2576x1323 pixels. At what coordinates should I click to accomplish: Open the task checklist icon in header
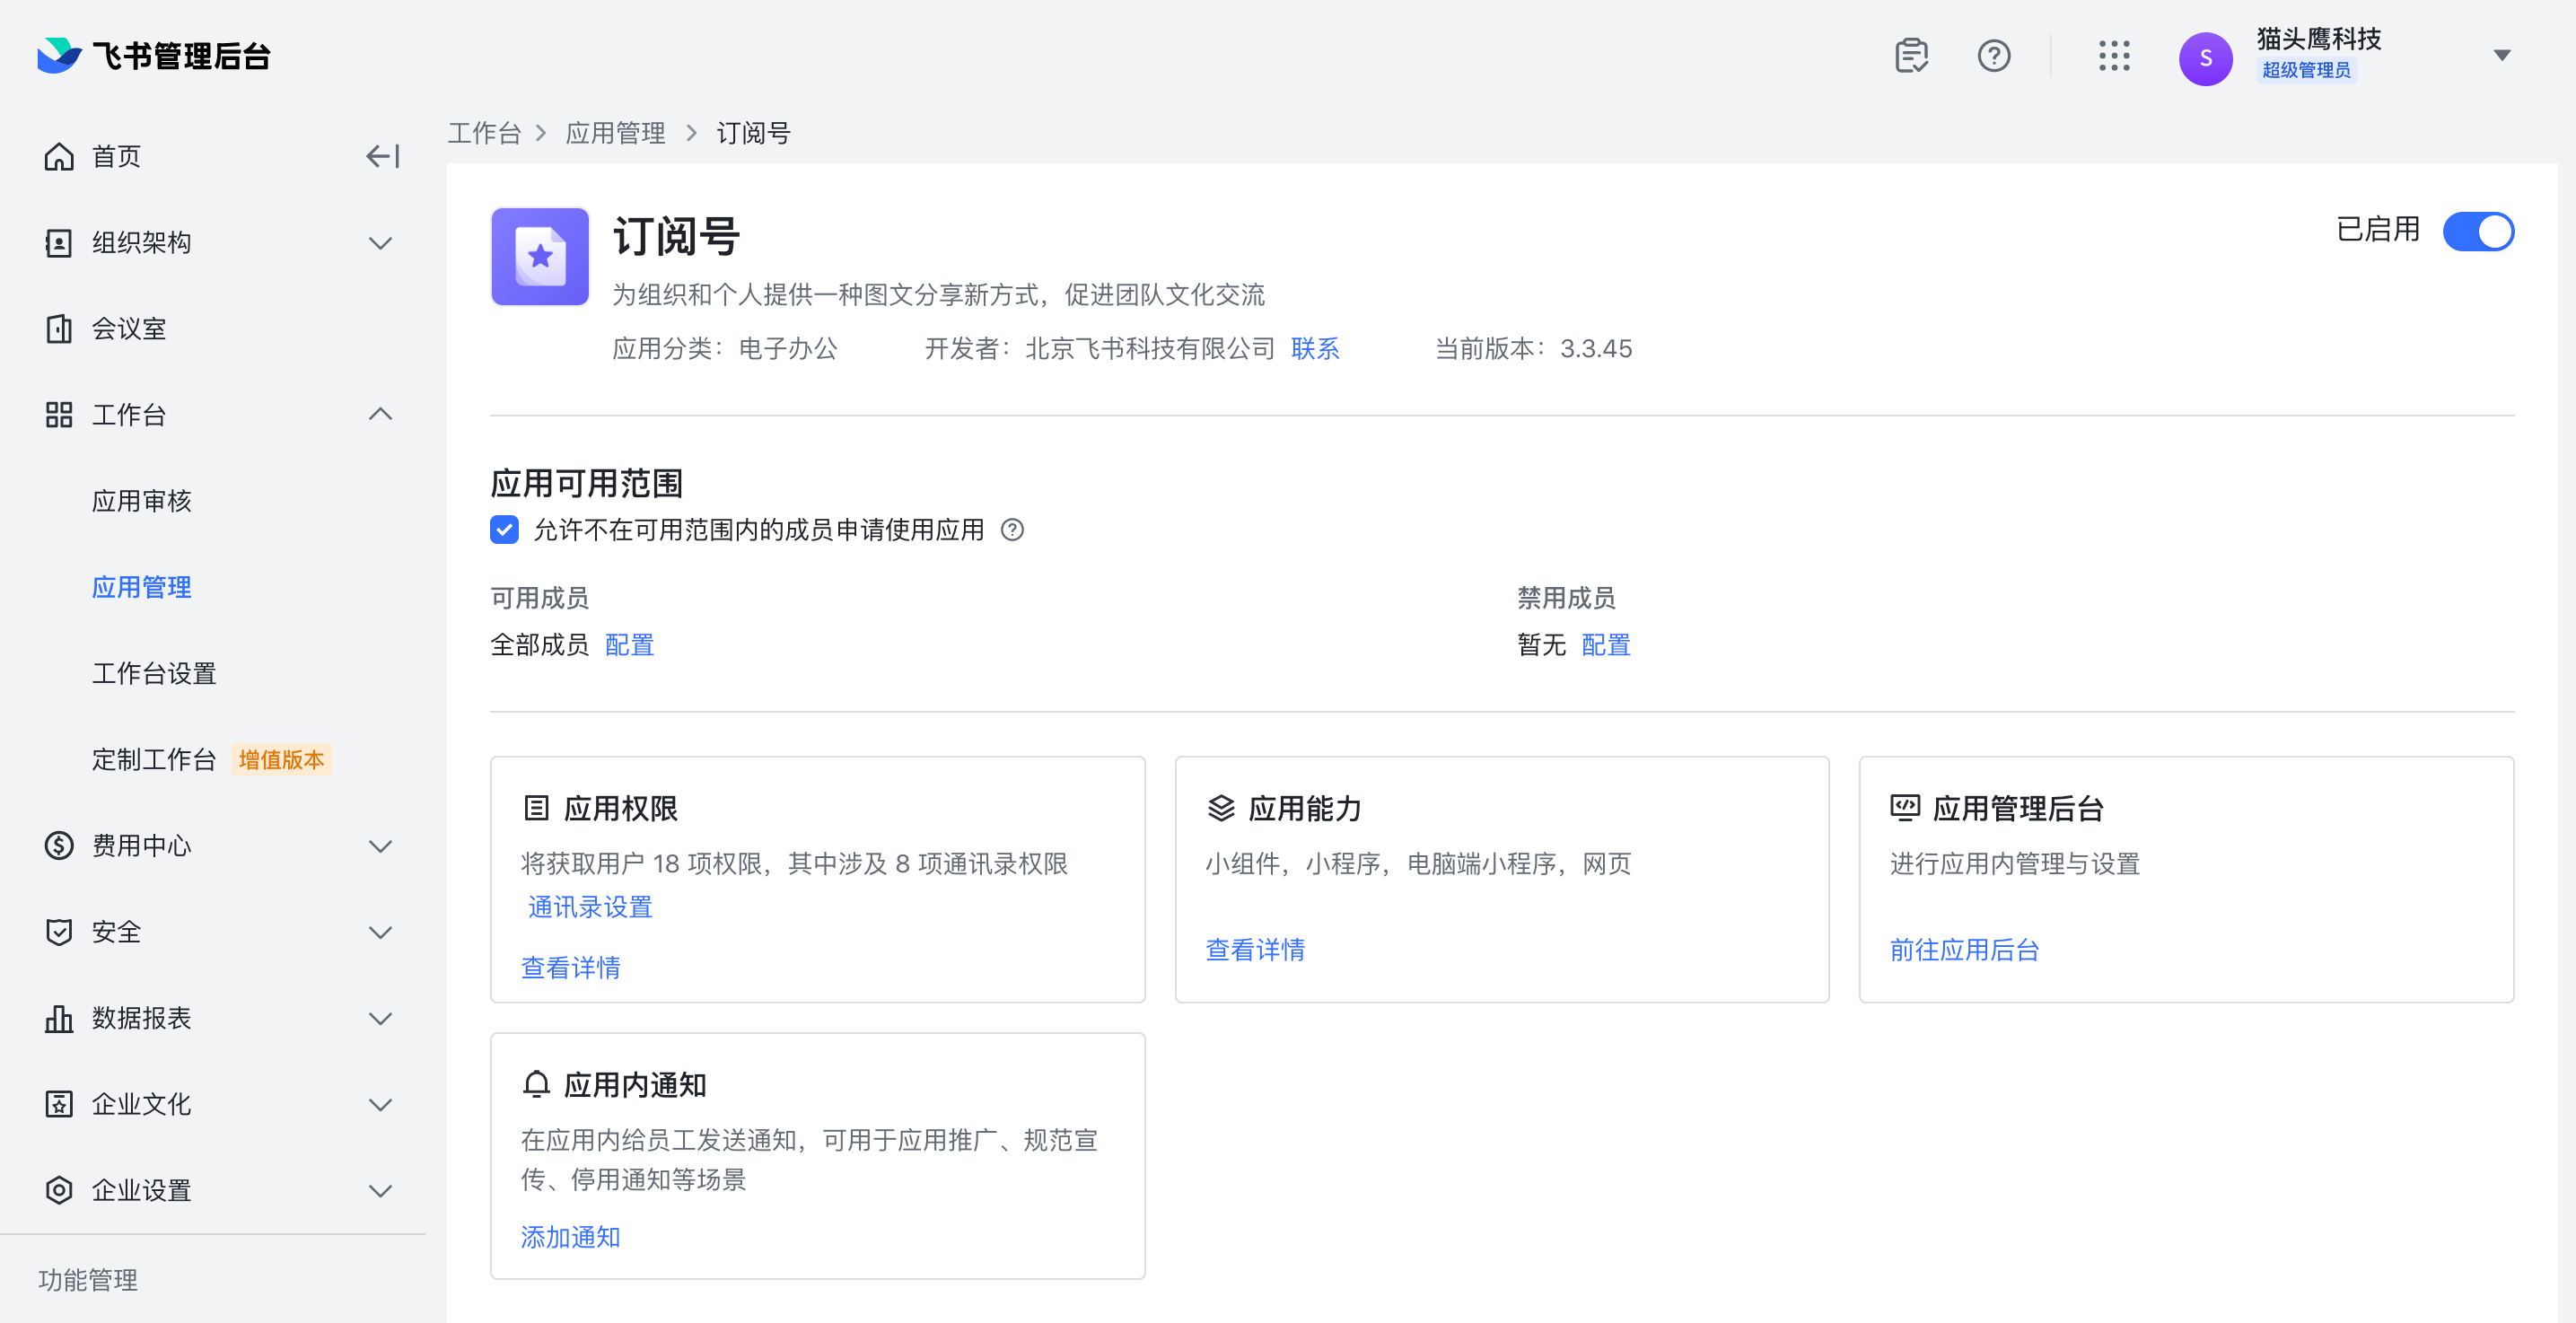tap(1911, 56)
